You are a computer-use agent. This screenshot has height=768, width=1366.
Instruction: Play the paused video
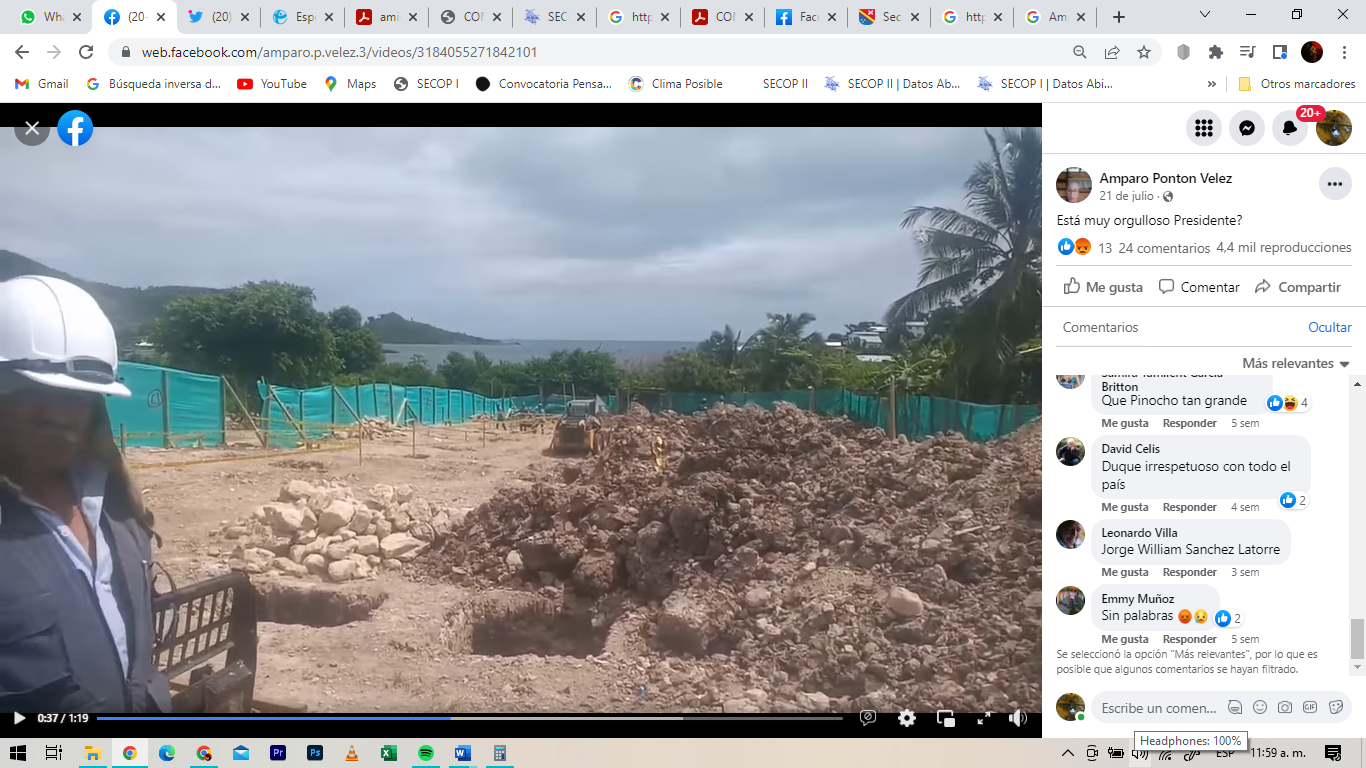[x=19, y=718]
